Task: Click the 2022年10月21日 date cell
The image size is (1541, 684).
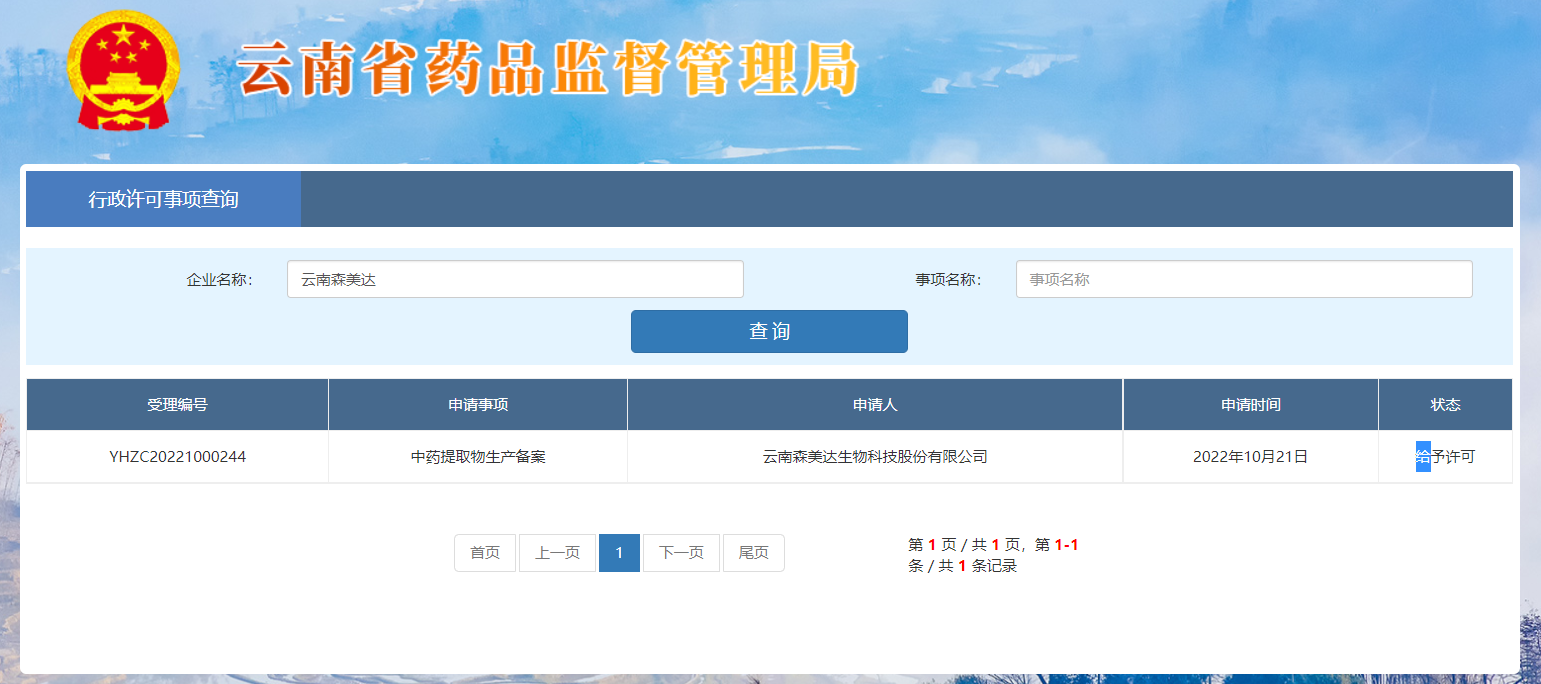Action: [x=1250, y=457]
